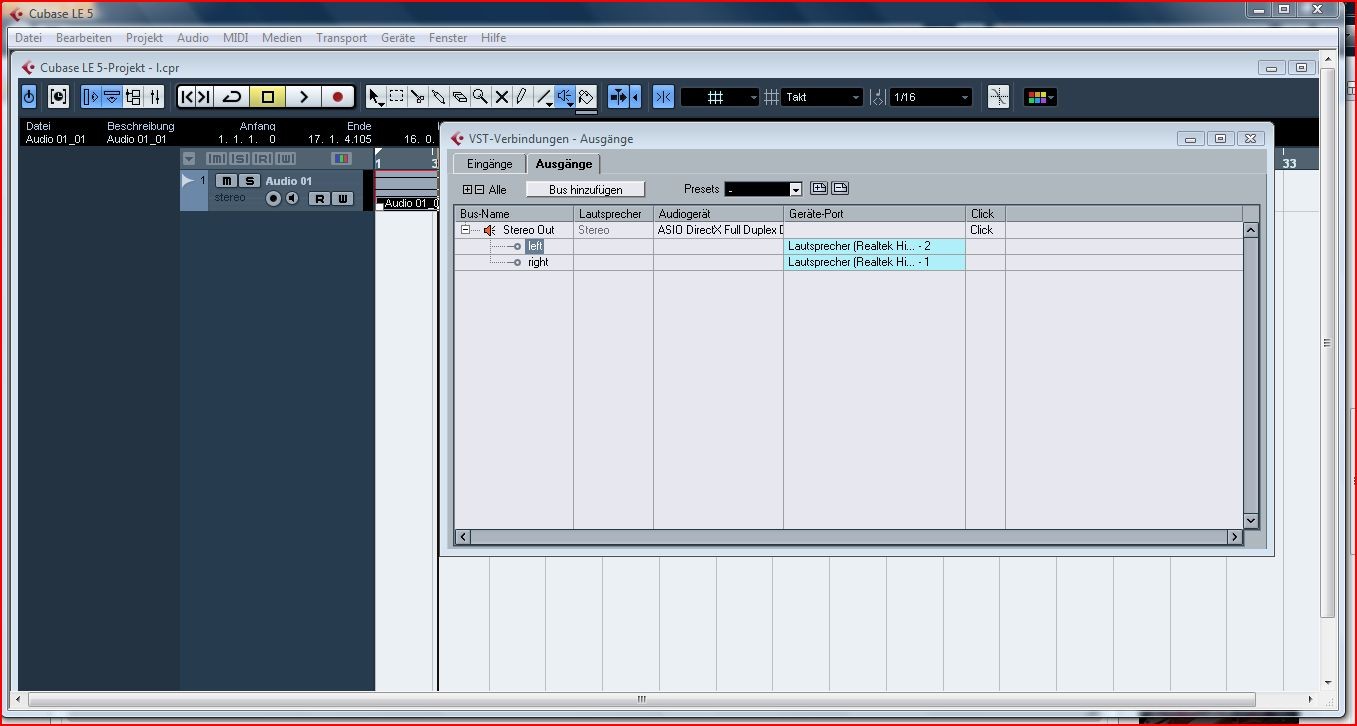Click the Play transport button

pyautogui.click(x=303, y=97)
